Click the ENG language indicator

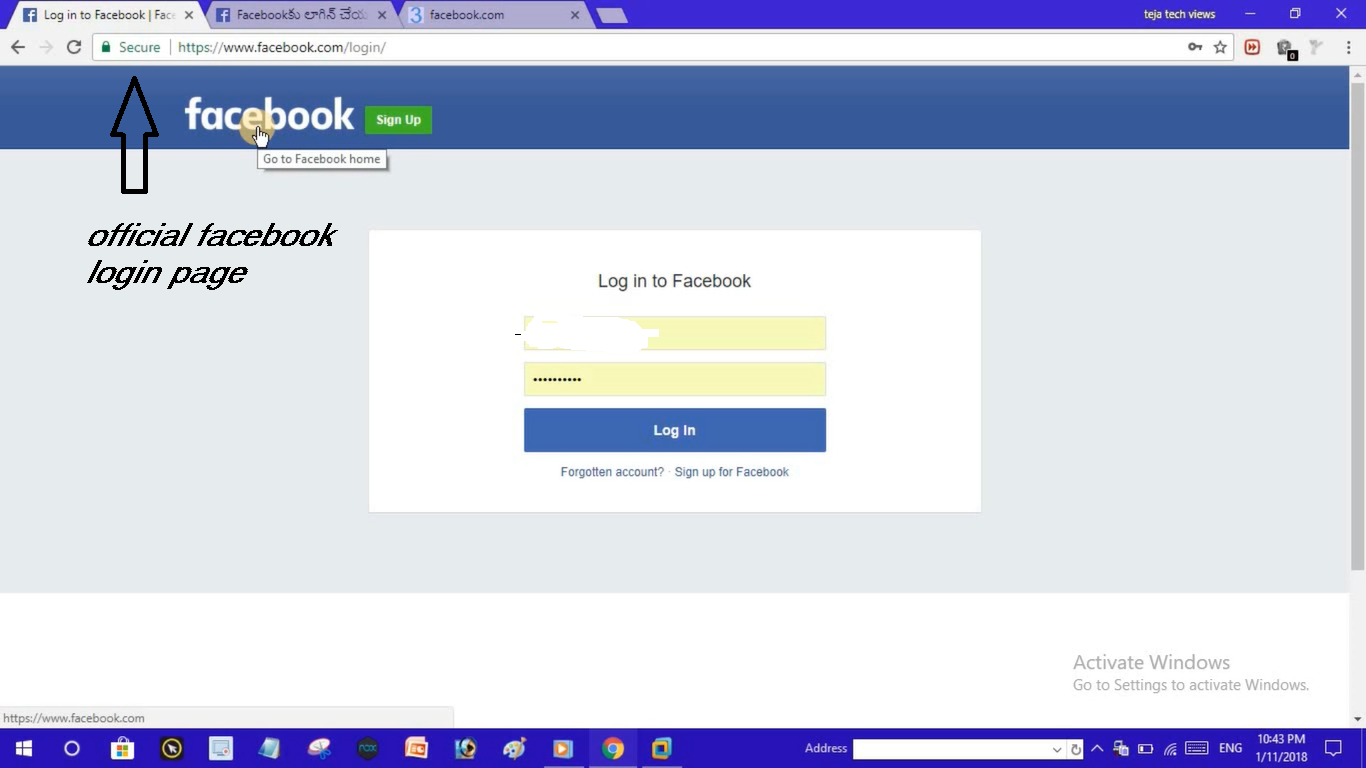[x=1231, y=749]
